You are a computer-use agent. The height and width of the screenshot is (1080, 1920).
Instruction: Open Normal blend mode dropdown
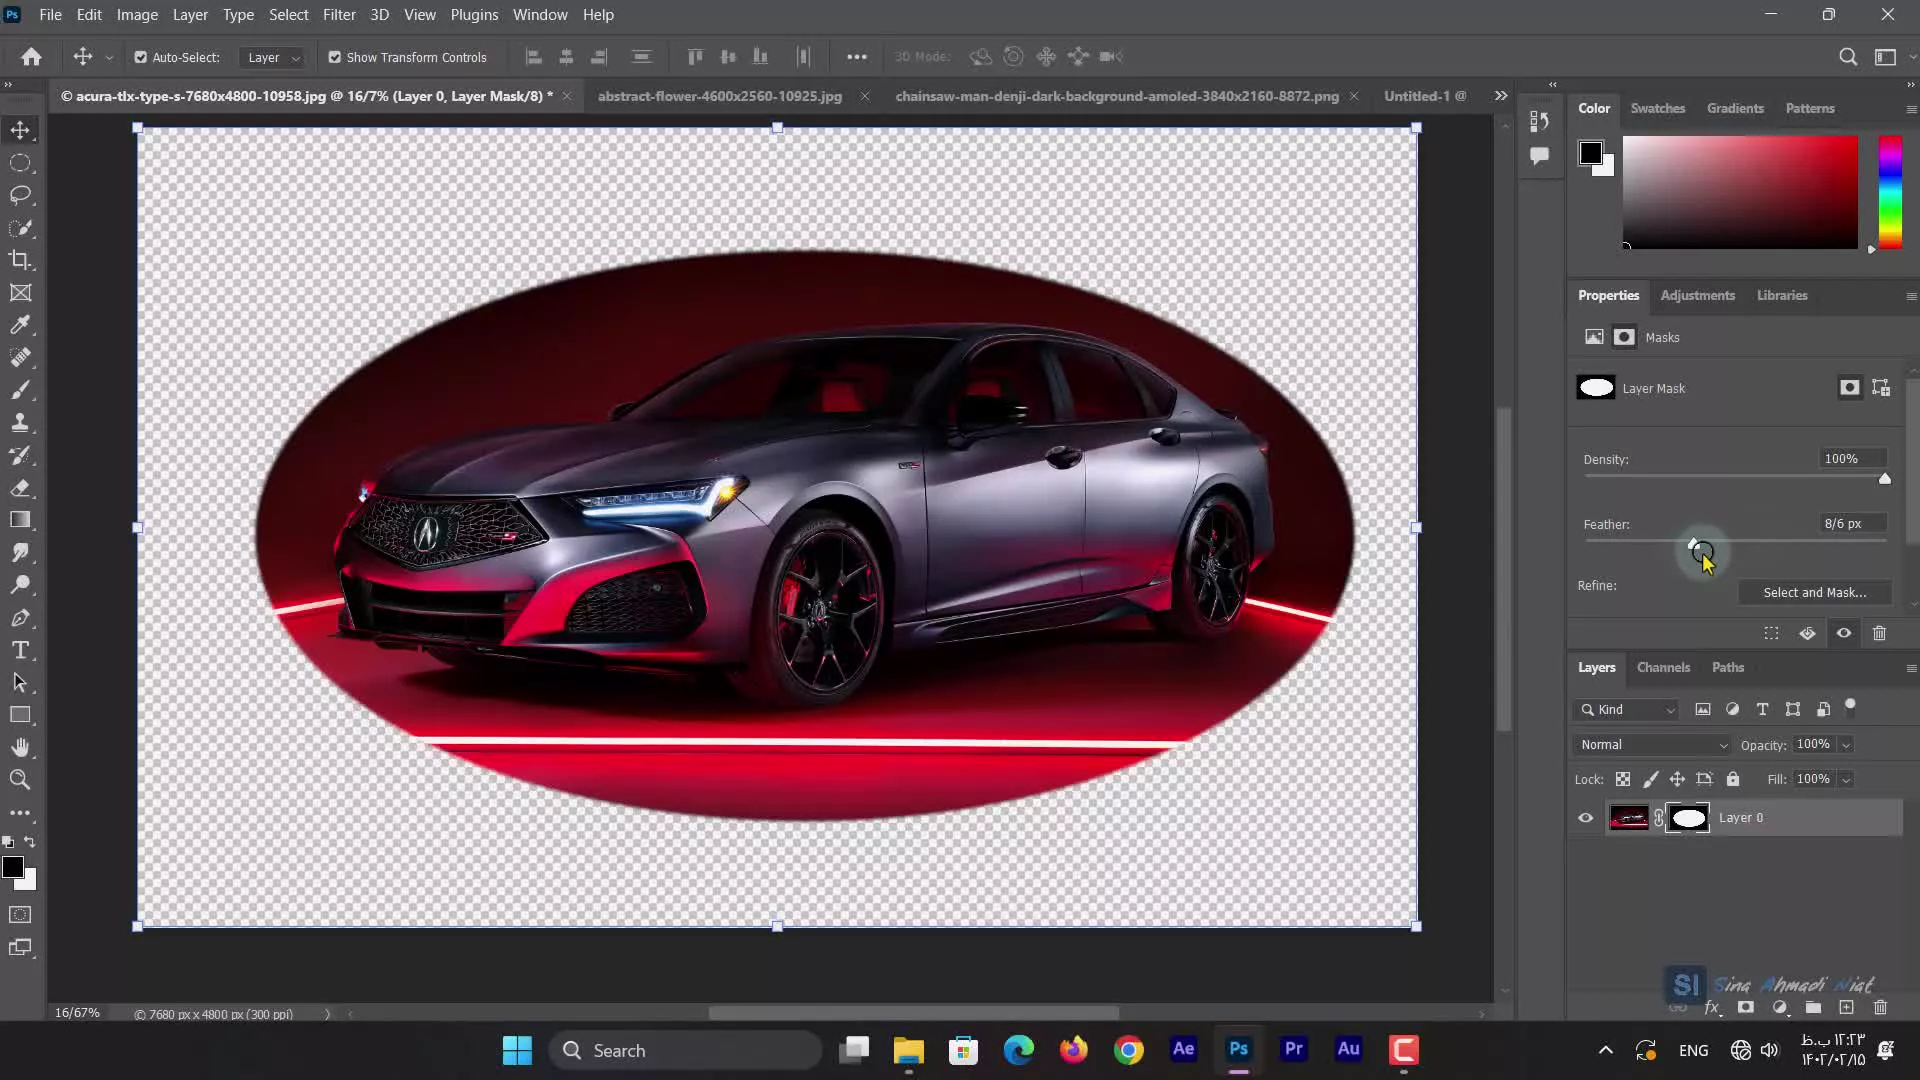1652,745
